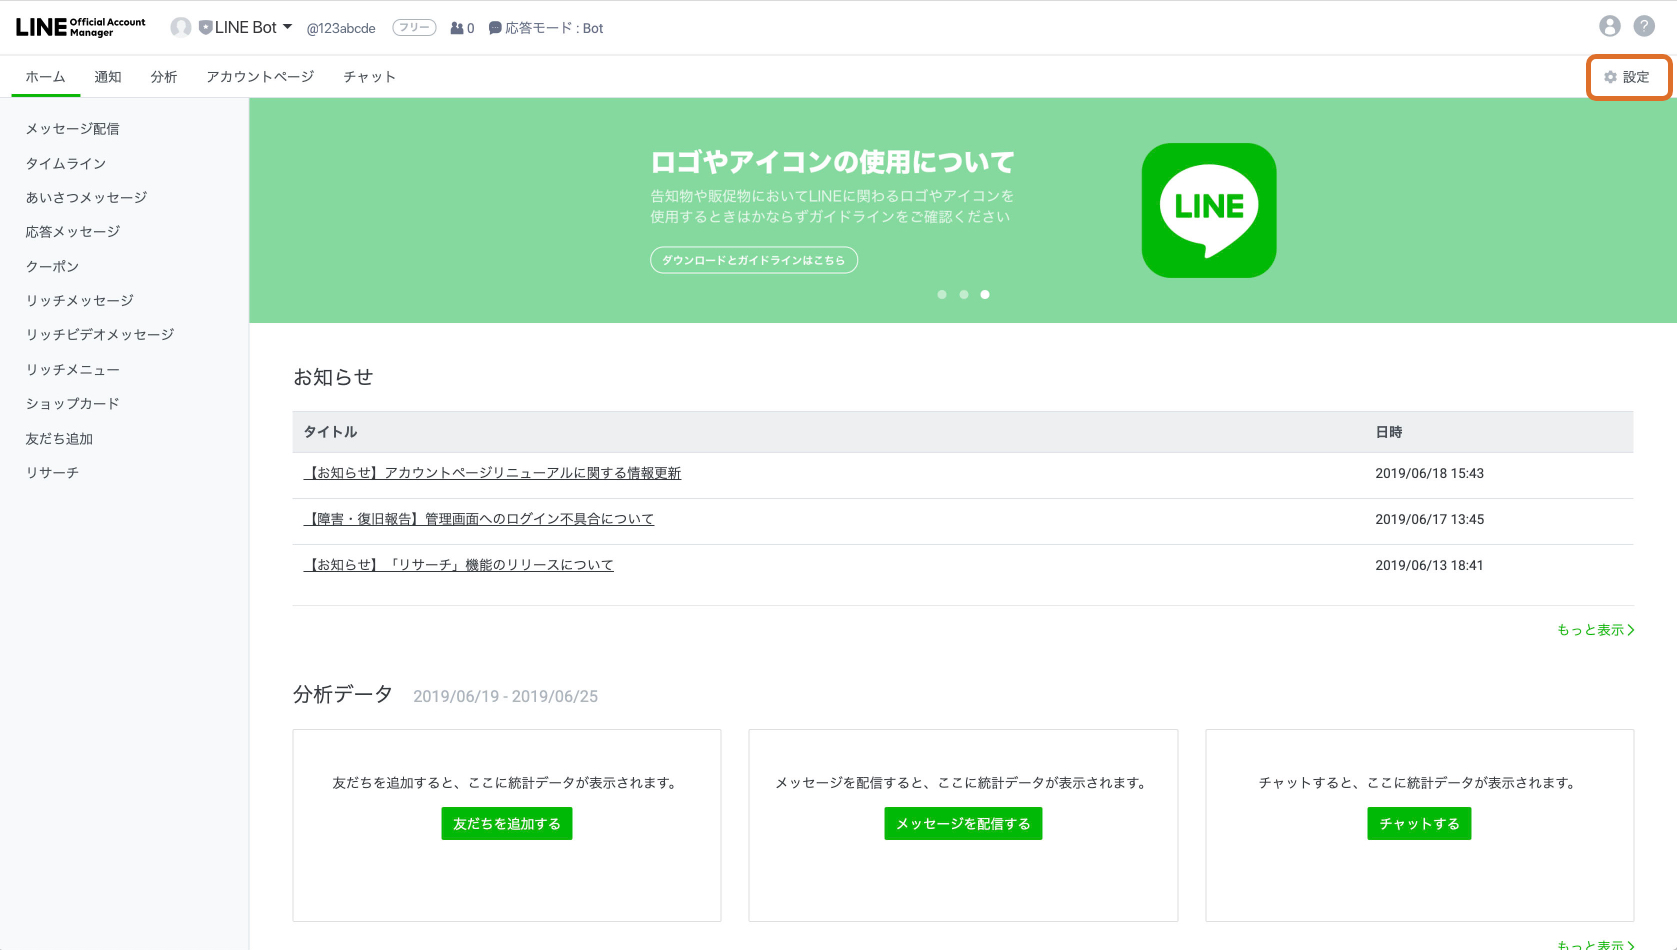Image resolution: width=1677 pixels, height=950 pixels.
Task: Switch to the 分析 tab
Action: click(164, 77)
